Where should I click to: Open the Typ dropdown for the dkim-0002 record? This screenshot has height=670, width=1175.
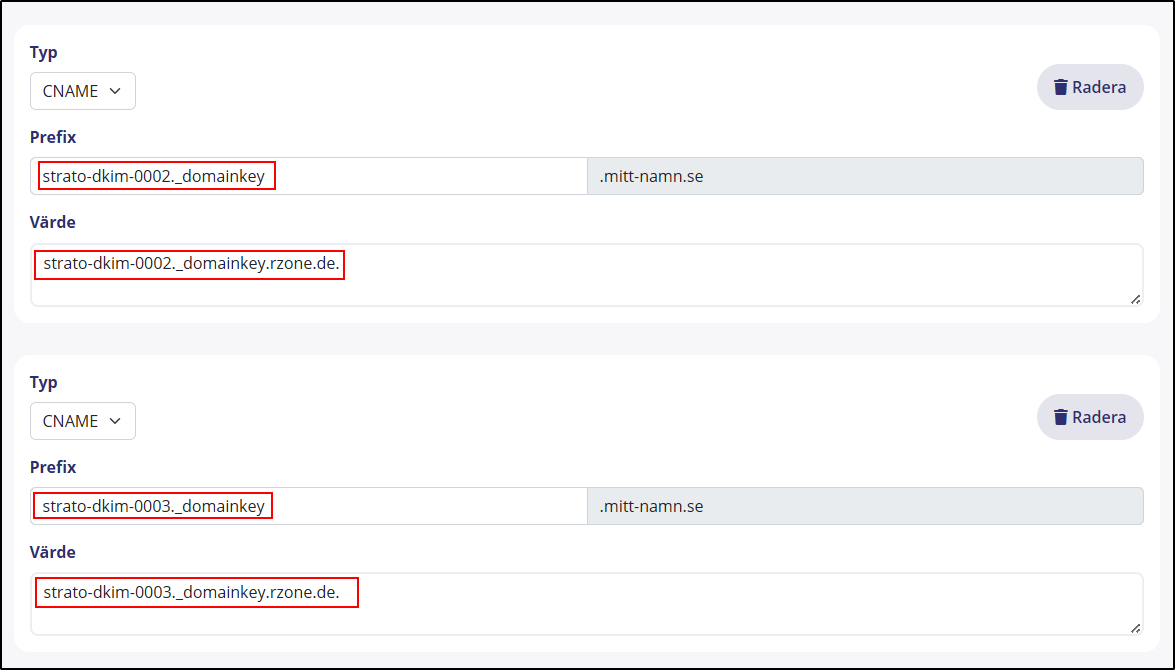[82, 91]
